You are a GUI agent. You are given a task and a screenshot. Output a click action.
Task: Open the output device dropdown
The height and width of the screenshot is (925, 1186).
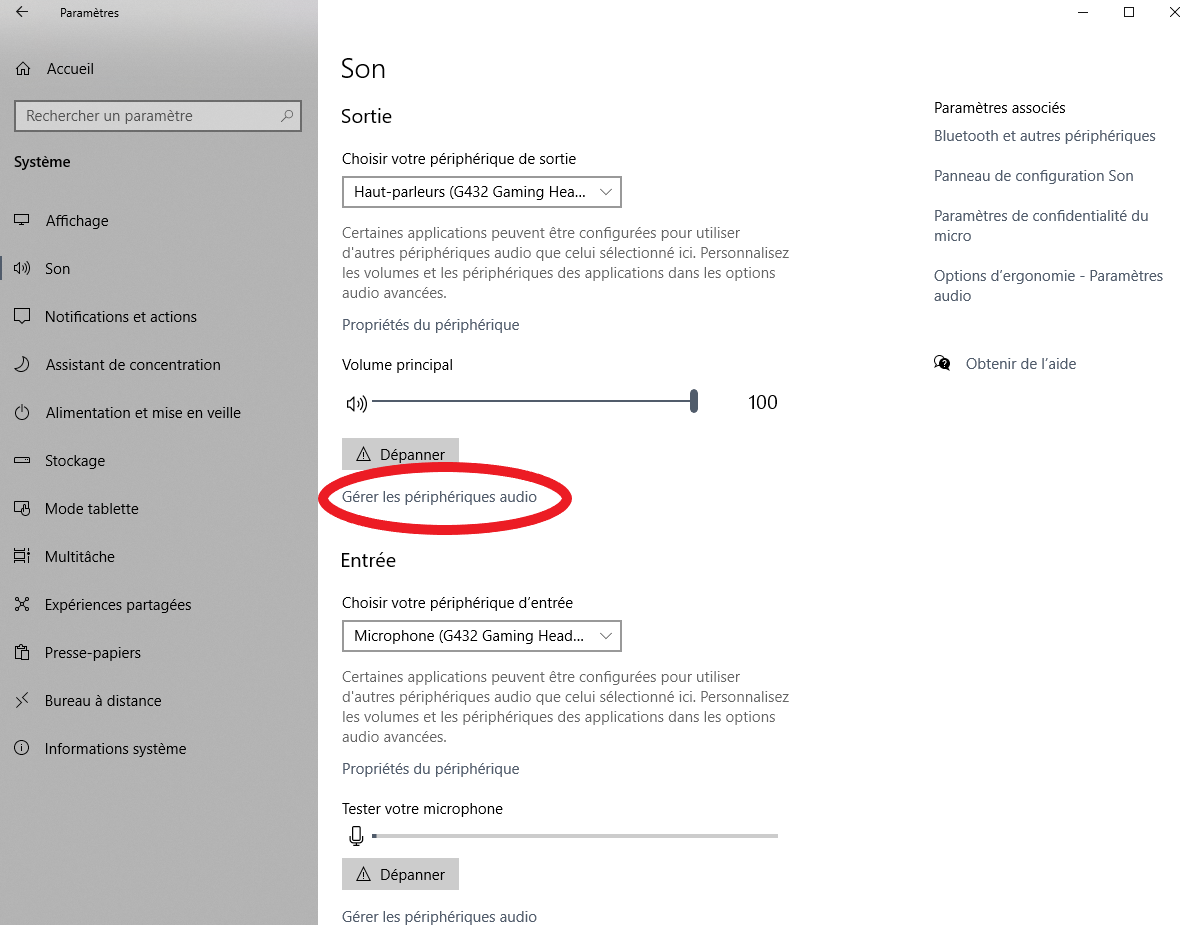pos(482,191)
